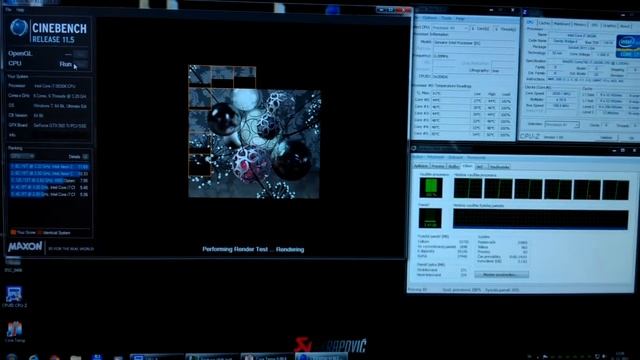This screenshot has width=640, height=360.
Task: Open the Users tab in Task Manager
Action: (x=499, y=167)
